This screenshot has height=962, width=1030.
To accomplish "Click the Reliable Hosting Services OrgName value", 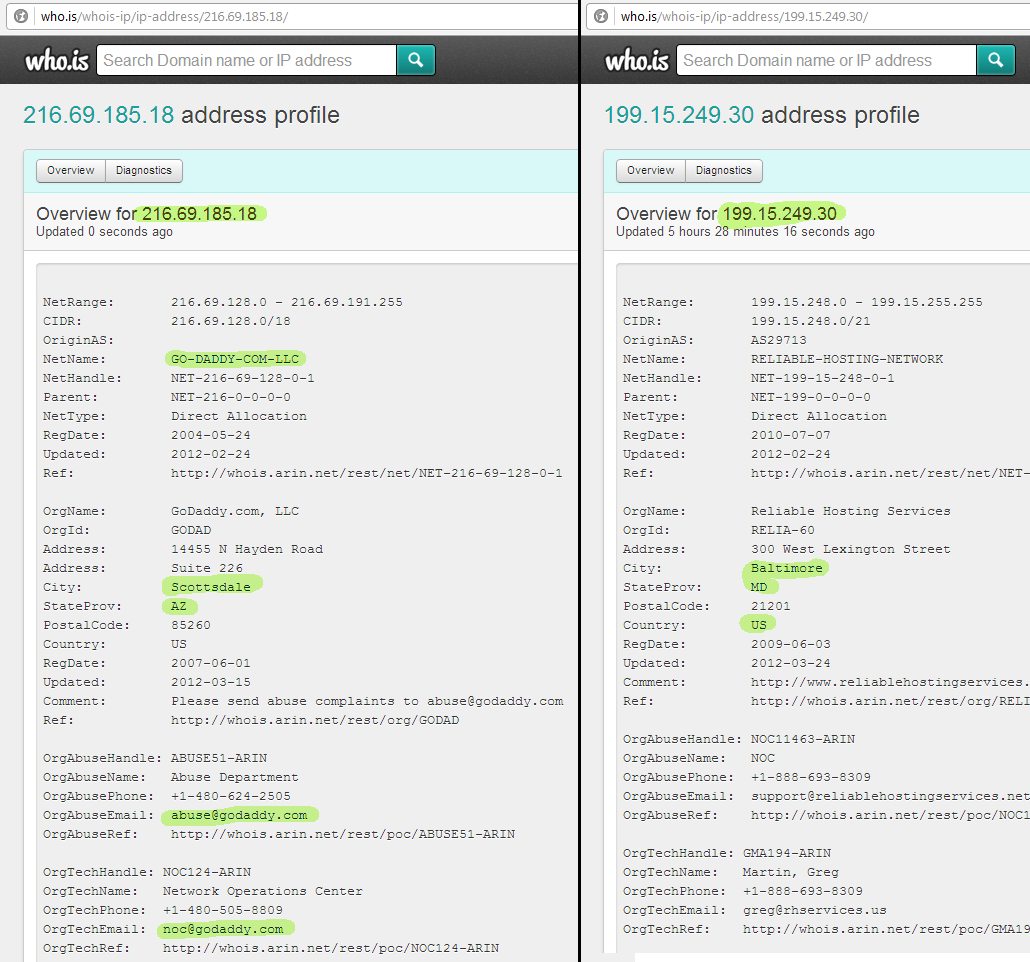I will pyautogui.click(x=851, y=511).
